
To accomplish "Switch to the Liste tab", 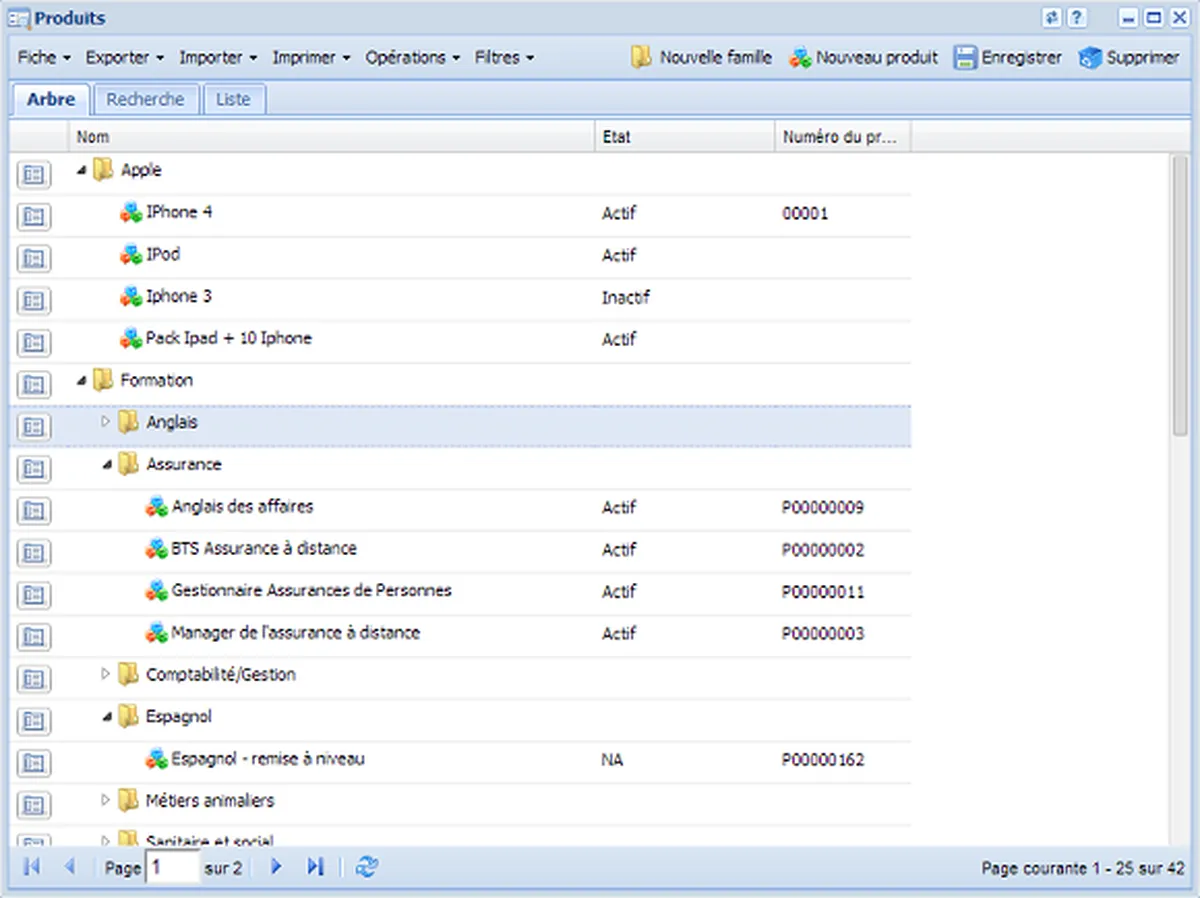I will [x=233, y=100].
